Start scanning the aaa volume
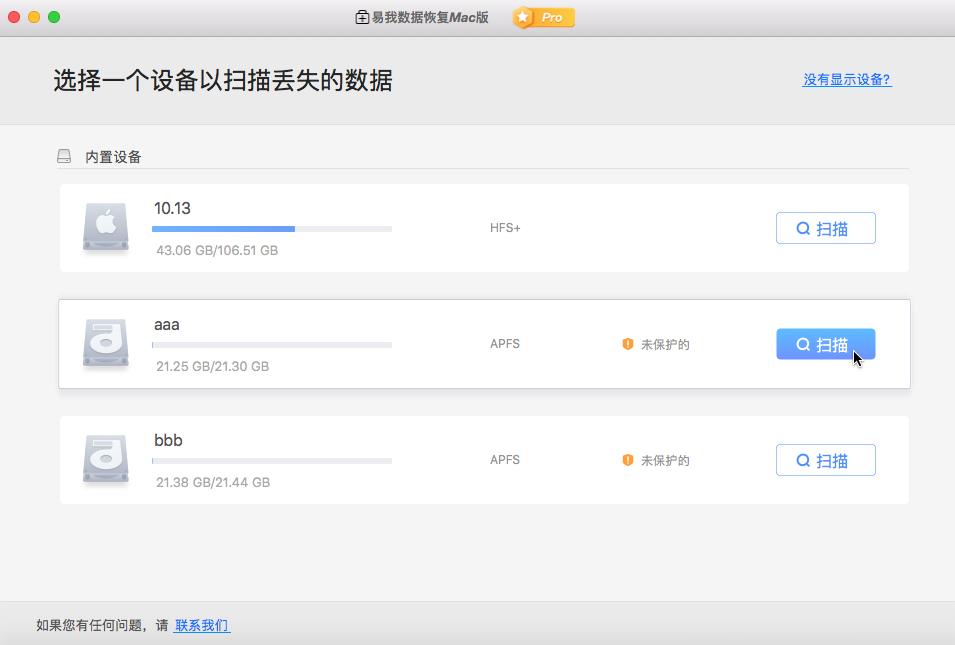The height and width of the screenshot is (645, 955). coord(825,343)
